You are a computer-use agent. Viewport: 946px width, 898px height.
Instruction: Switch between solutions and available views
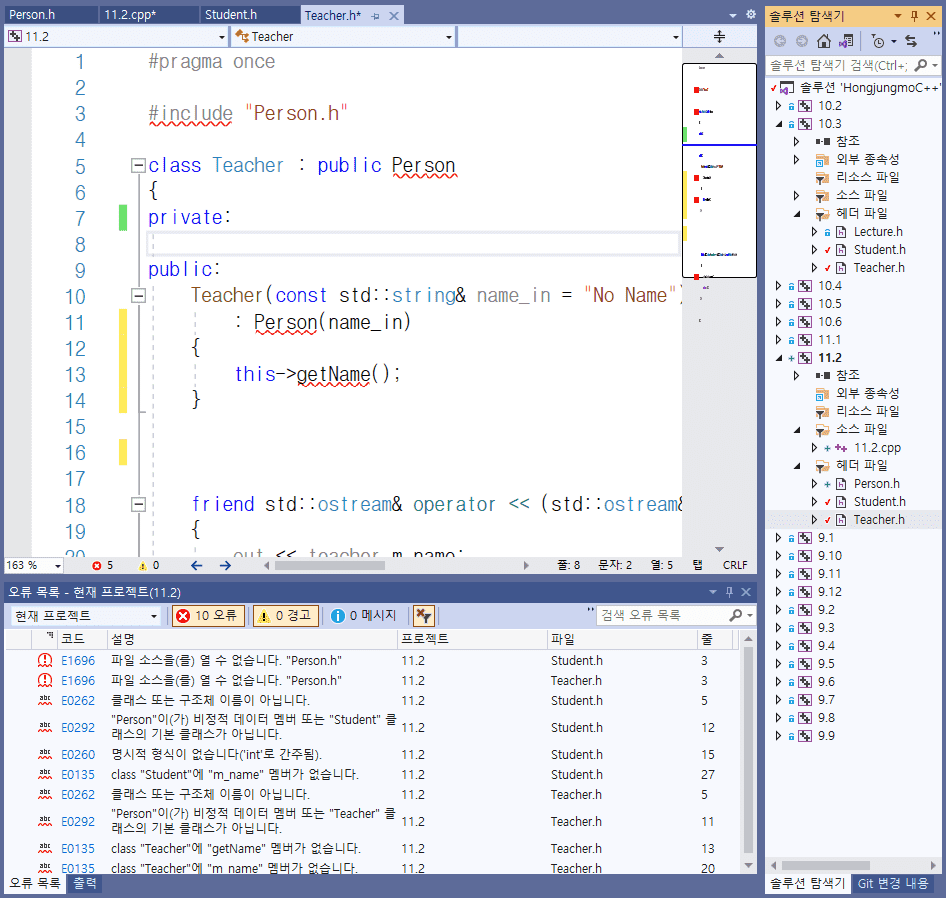click(847, 41)
